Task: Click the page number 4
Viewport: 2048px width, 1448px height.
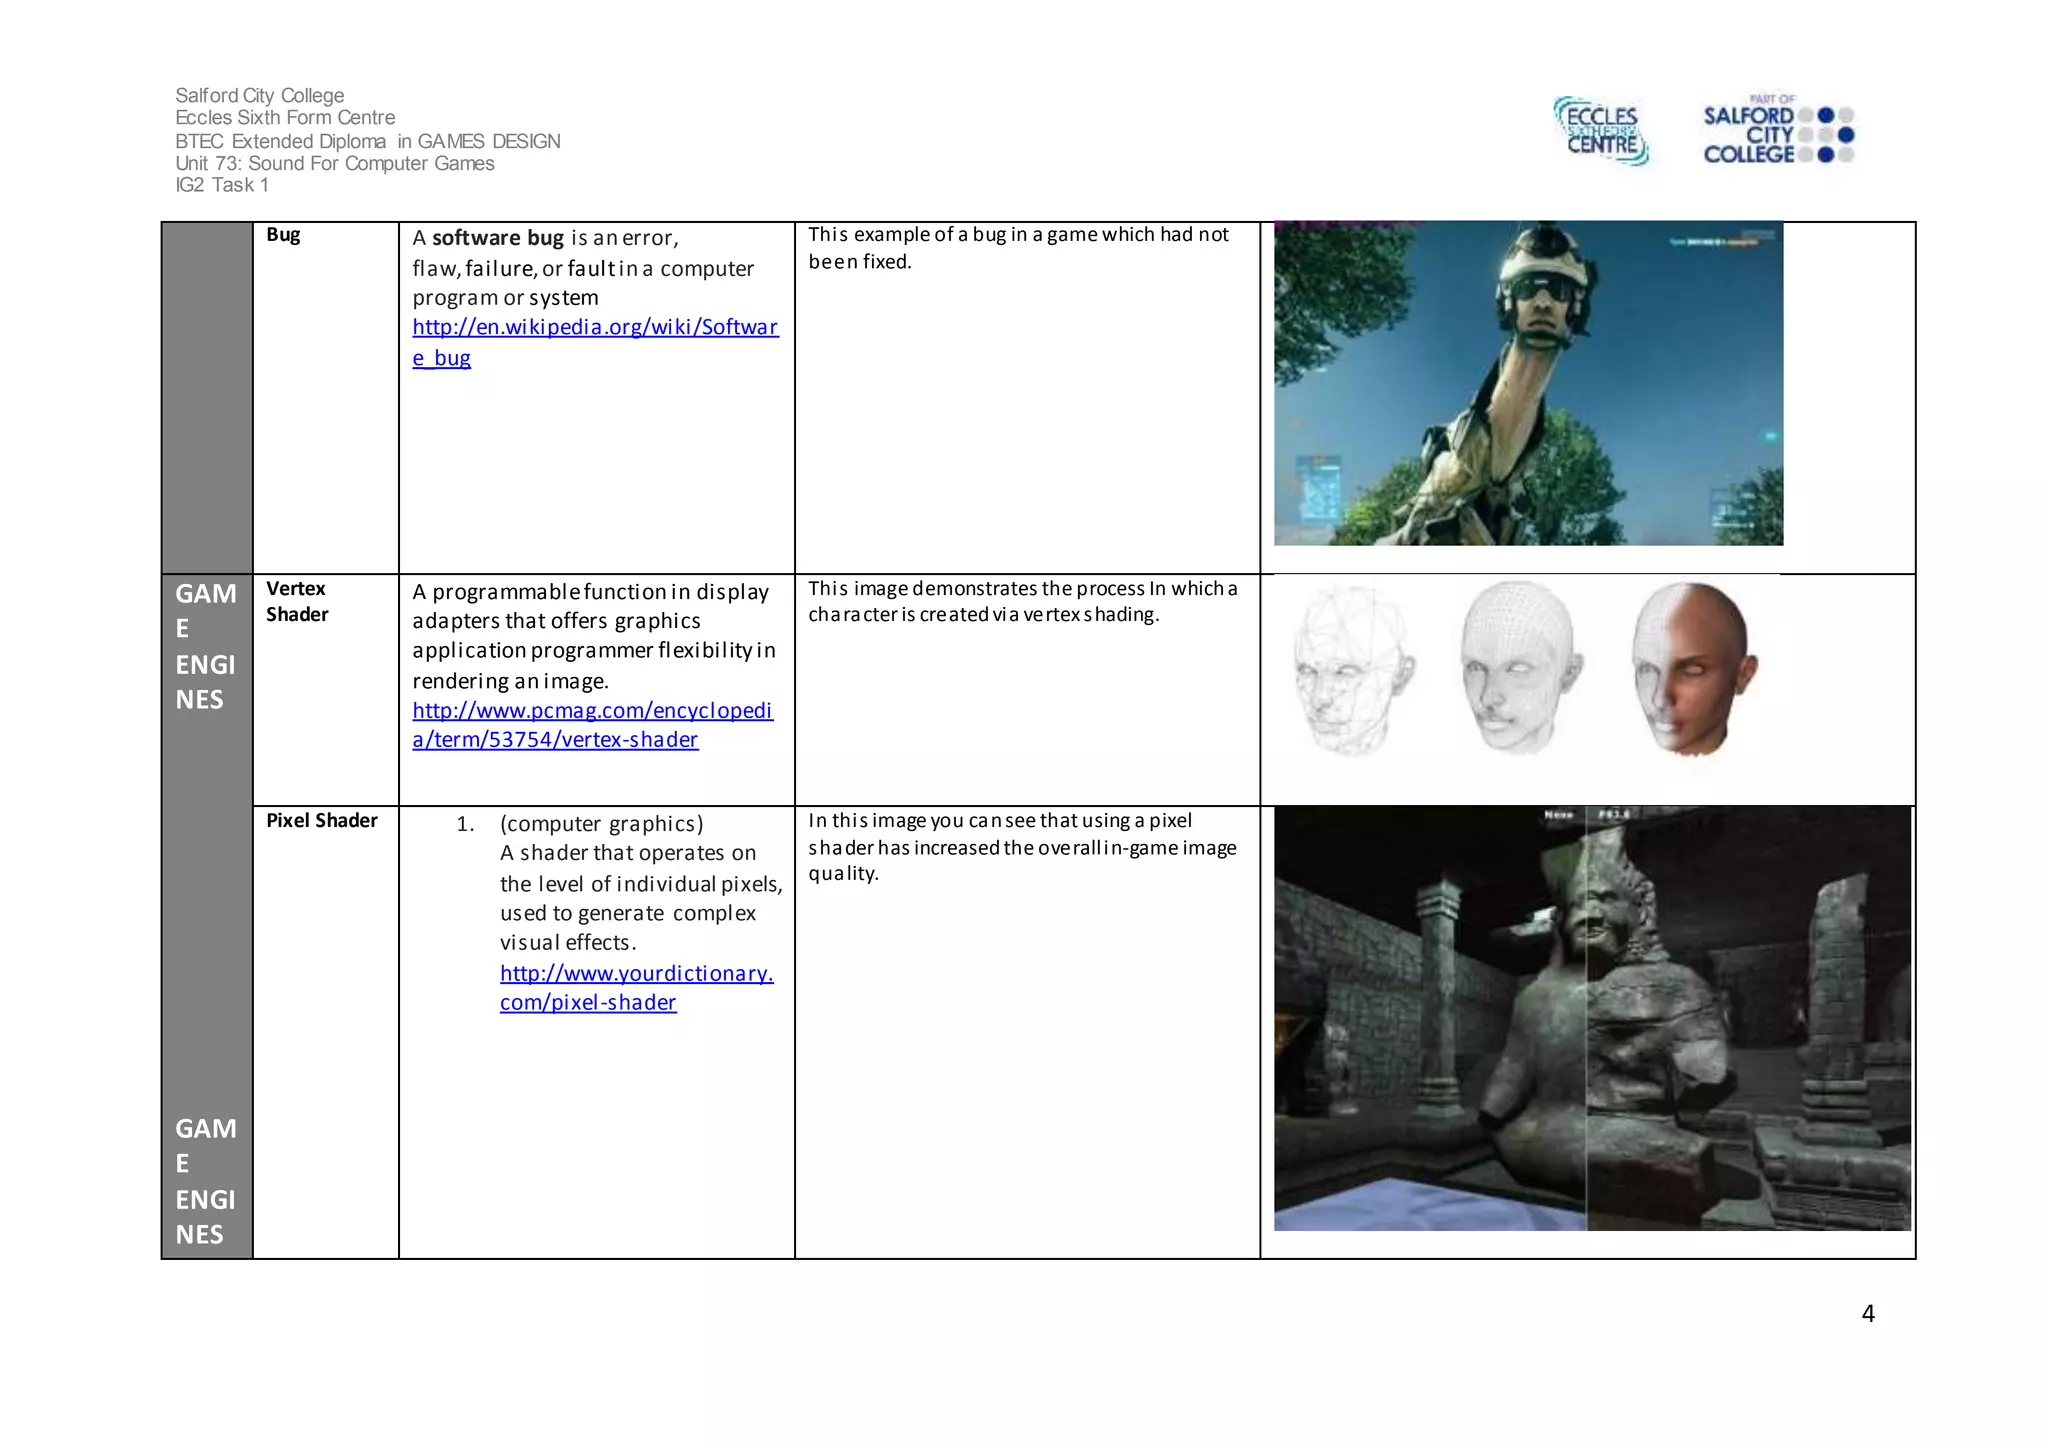Action: (1867, 1314)
